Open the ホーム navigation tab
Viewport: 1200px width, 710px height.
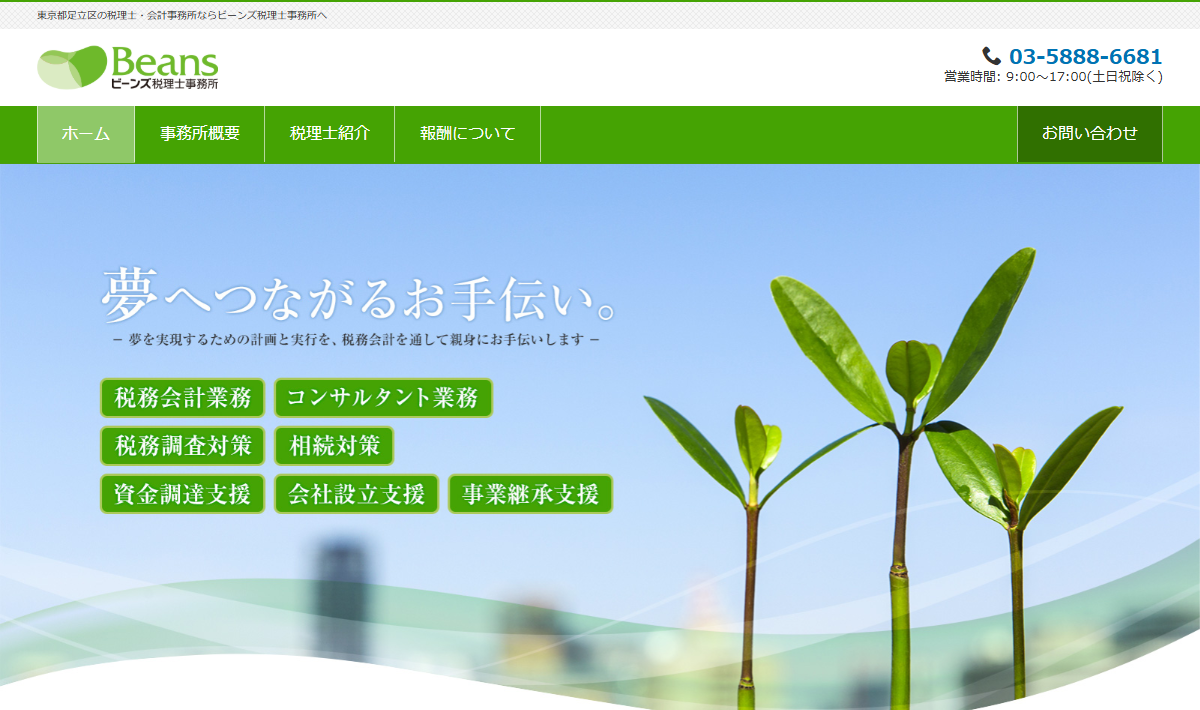[x=86, y=134]
